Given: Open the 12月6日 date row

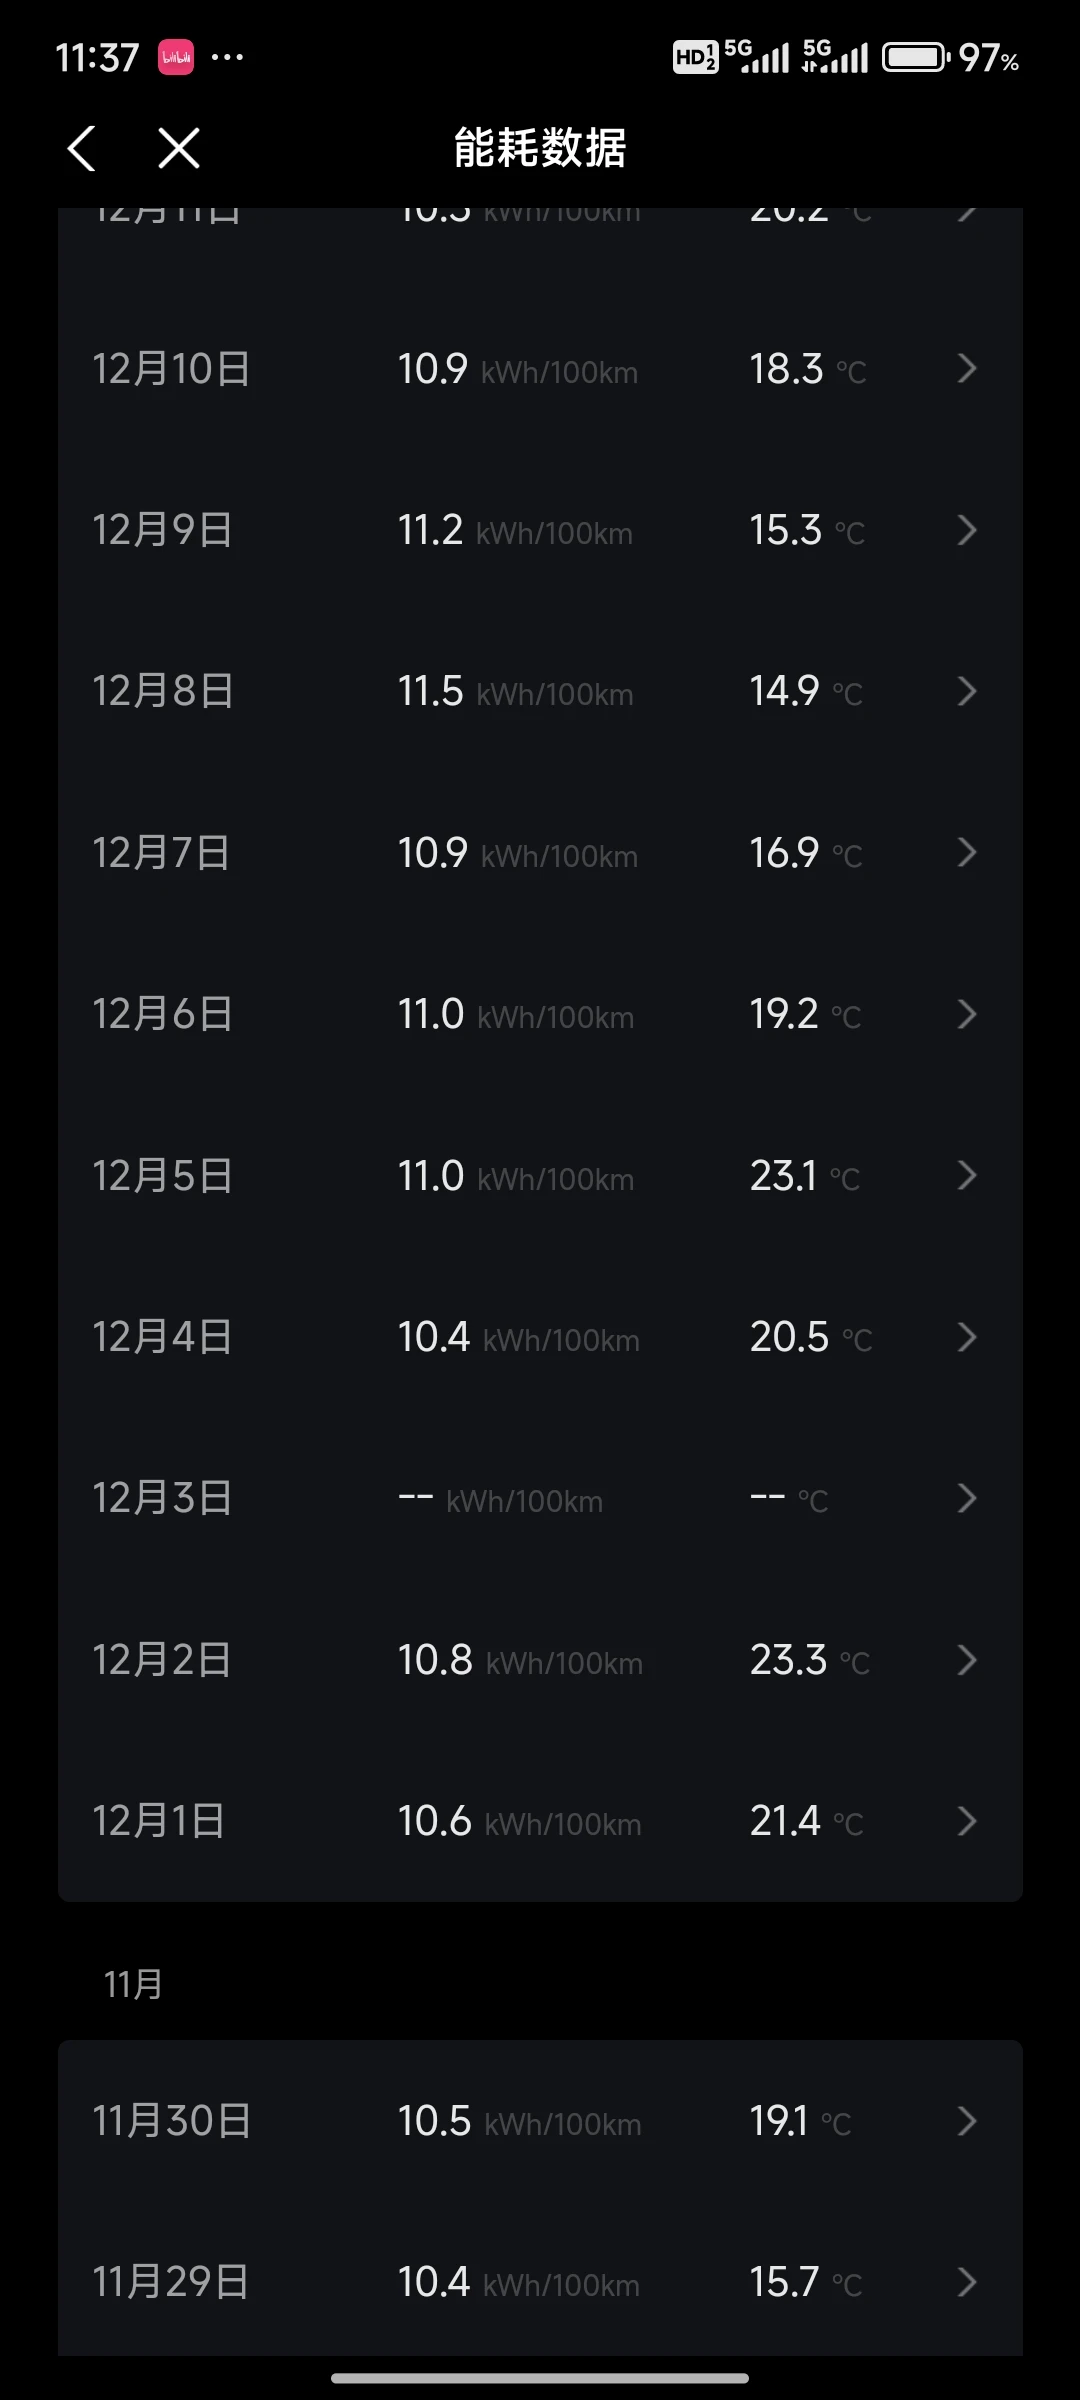Looking at the screenshot, I should [x=163, y=1014].
